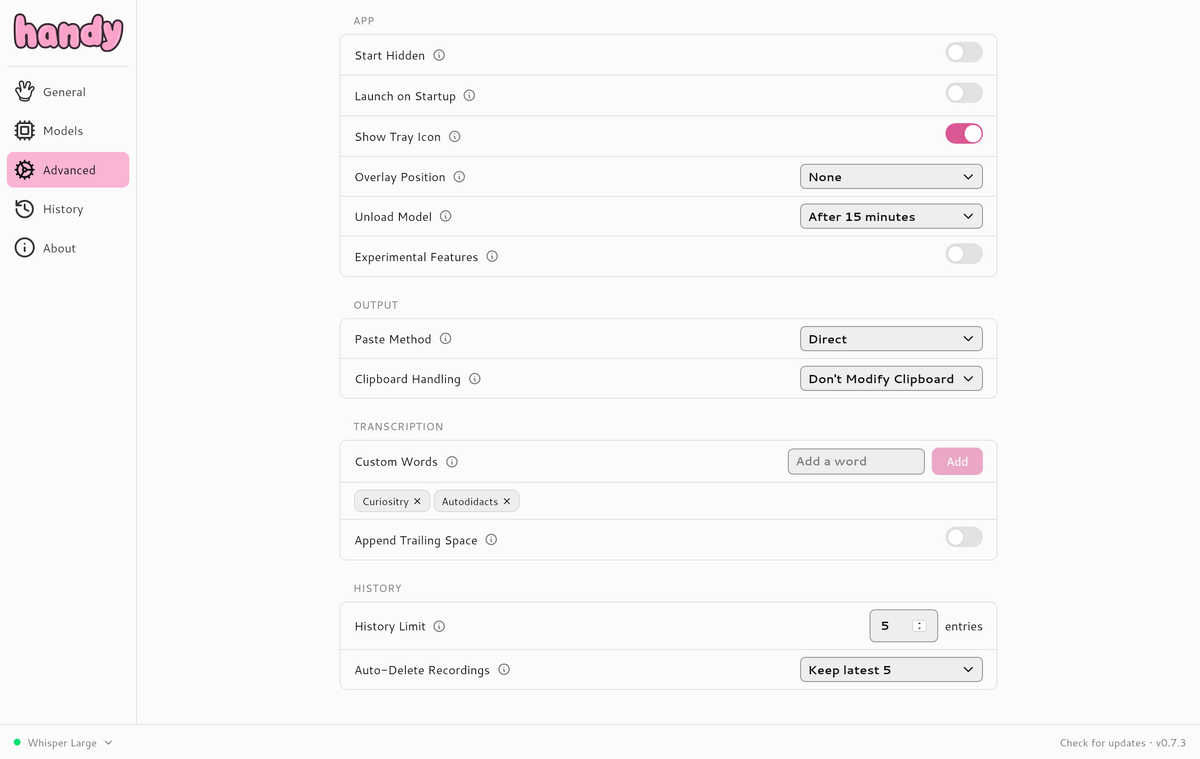Click info icon next to Overlay Position
Viewport: 1200px width, 759px height.
tap(459, 177)
